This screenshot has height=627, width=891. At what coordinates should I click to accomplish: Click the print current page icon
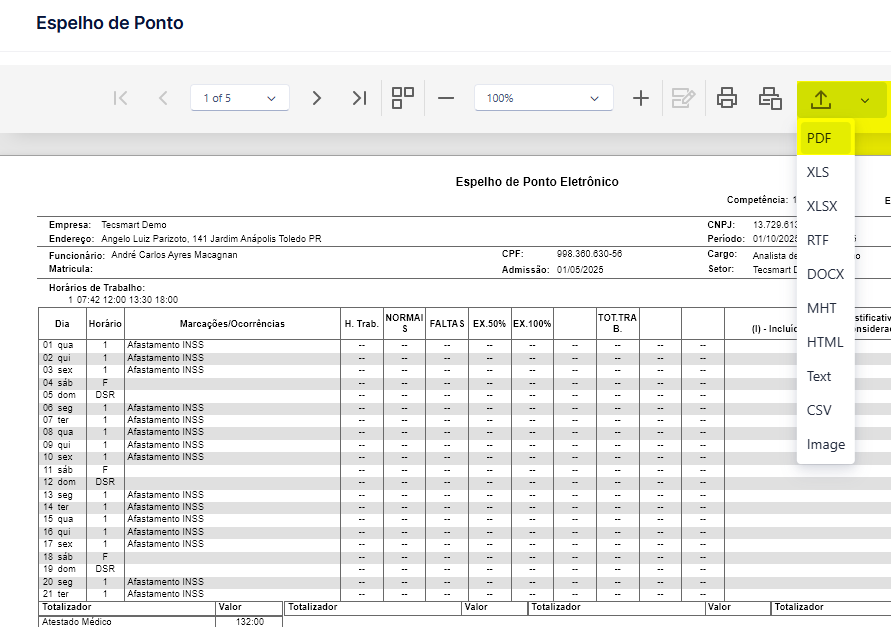click(771, 98)
